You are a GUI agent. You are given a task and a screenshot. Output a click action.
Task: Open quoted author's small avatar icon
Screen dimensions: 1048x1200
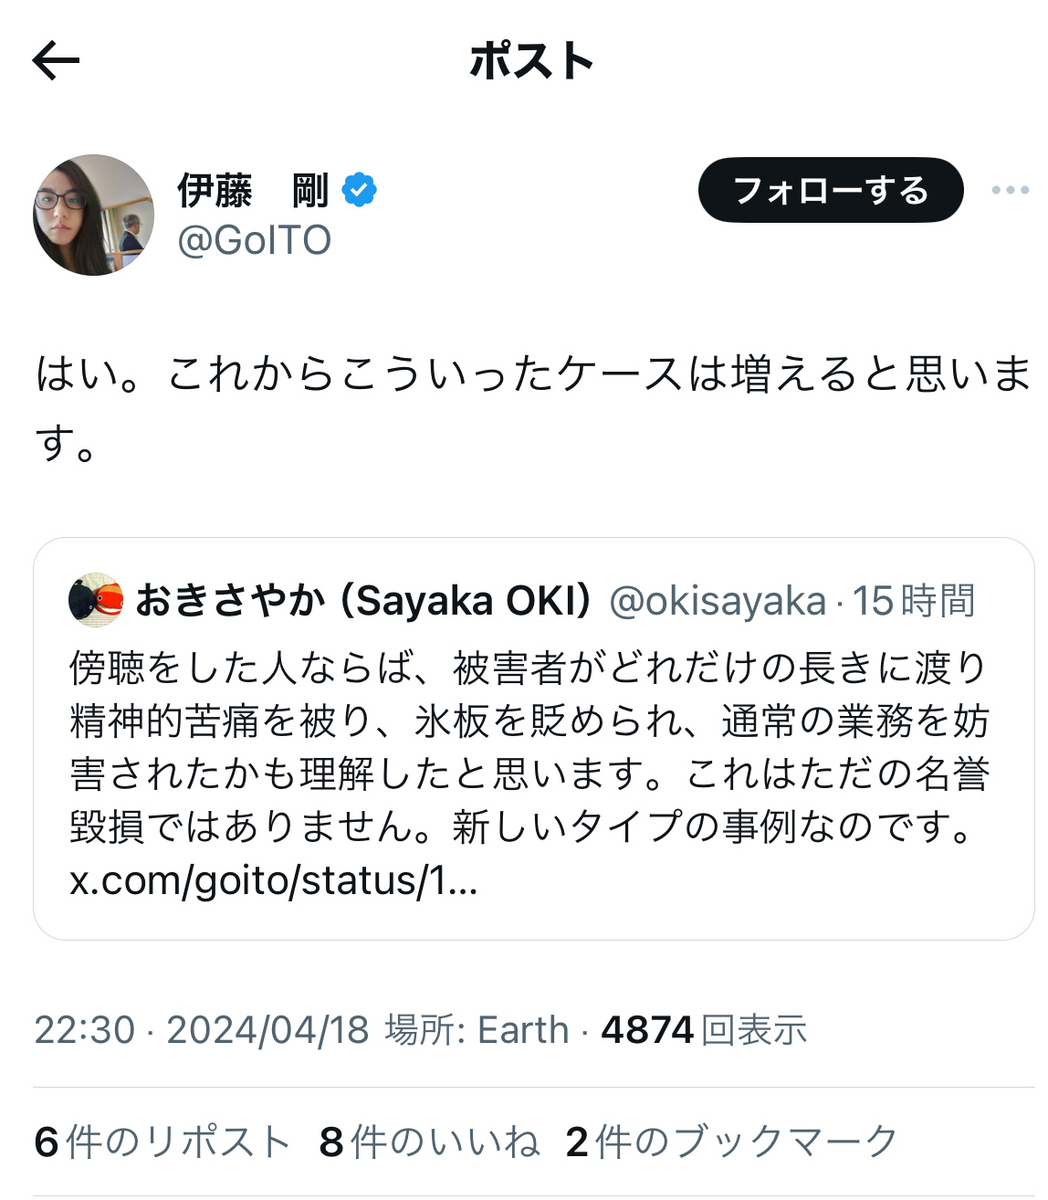tap(95, 600)
